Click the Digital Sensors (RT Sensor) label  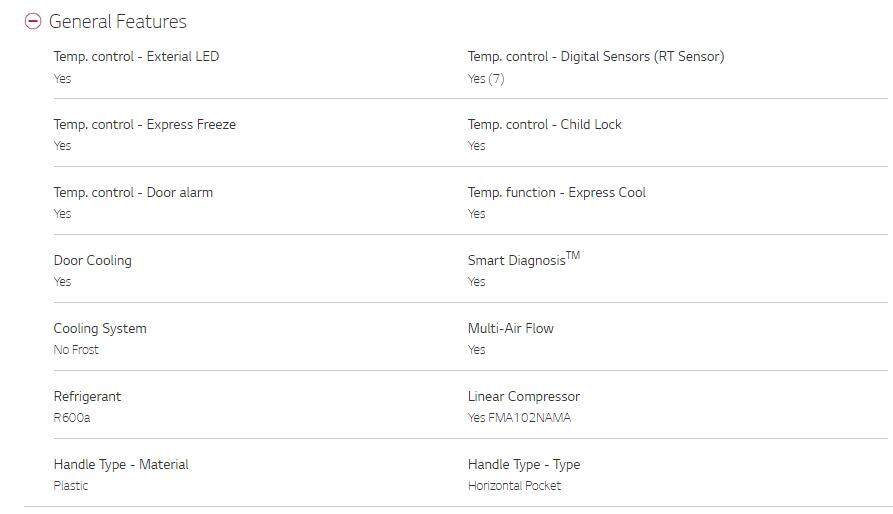(596, 56)
